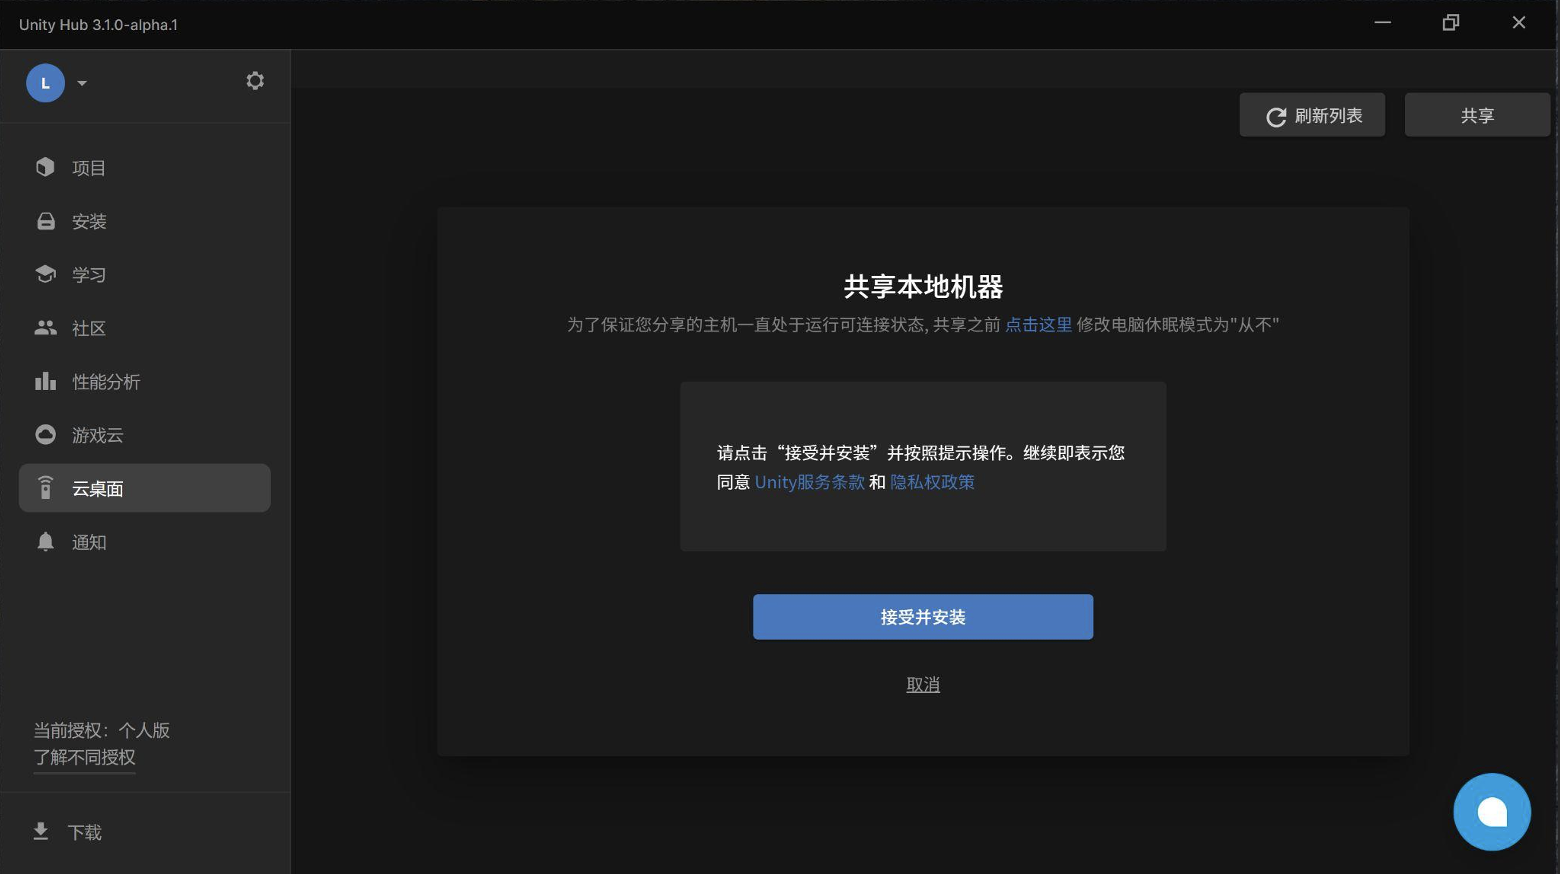Open the 隐私权政策 link
The height and width of the screenshot is (874, 1560).
pos(932,482)
